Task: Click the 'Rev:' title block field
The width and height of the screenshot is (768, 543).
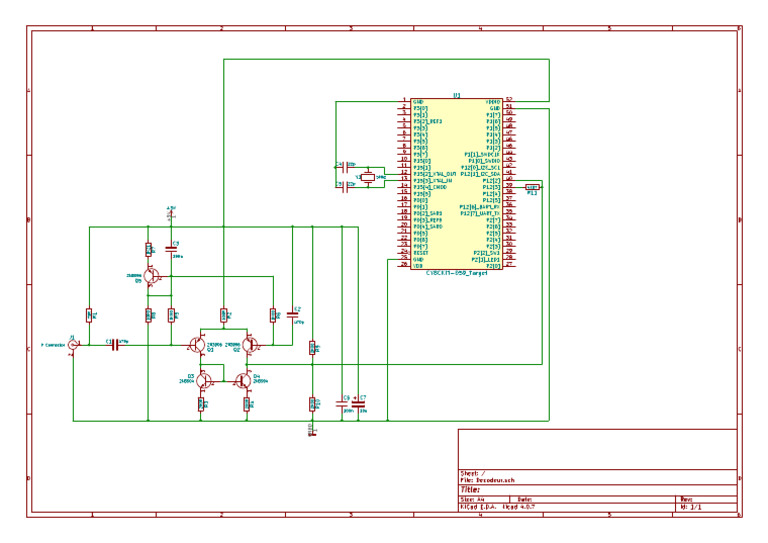Action: point(686,499)
